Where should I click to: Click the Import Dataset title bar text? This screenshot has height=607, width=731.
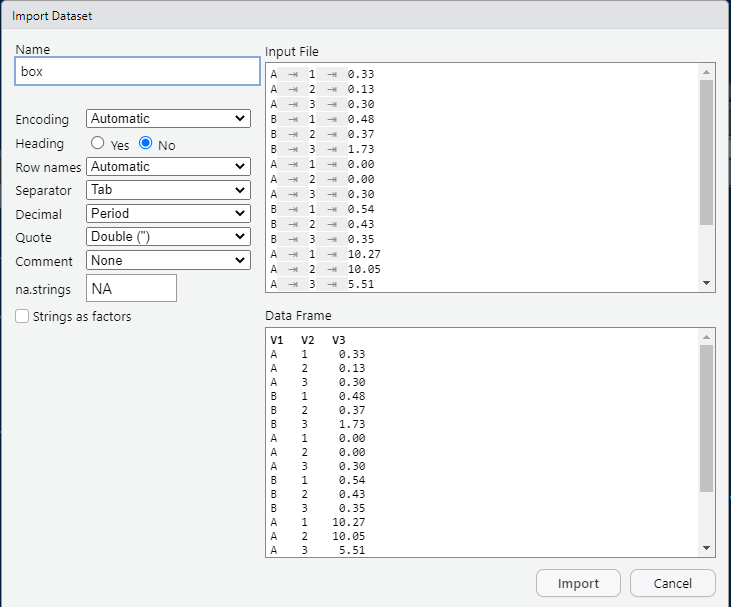[x=52, y=16]
